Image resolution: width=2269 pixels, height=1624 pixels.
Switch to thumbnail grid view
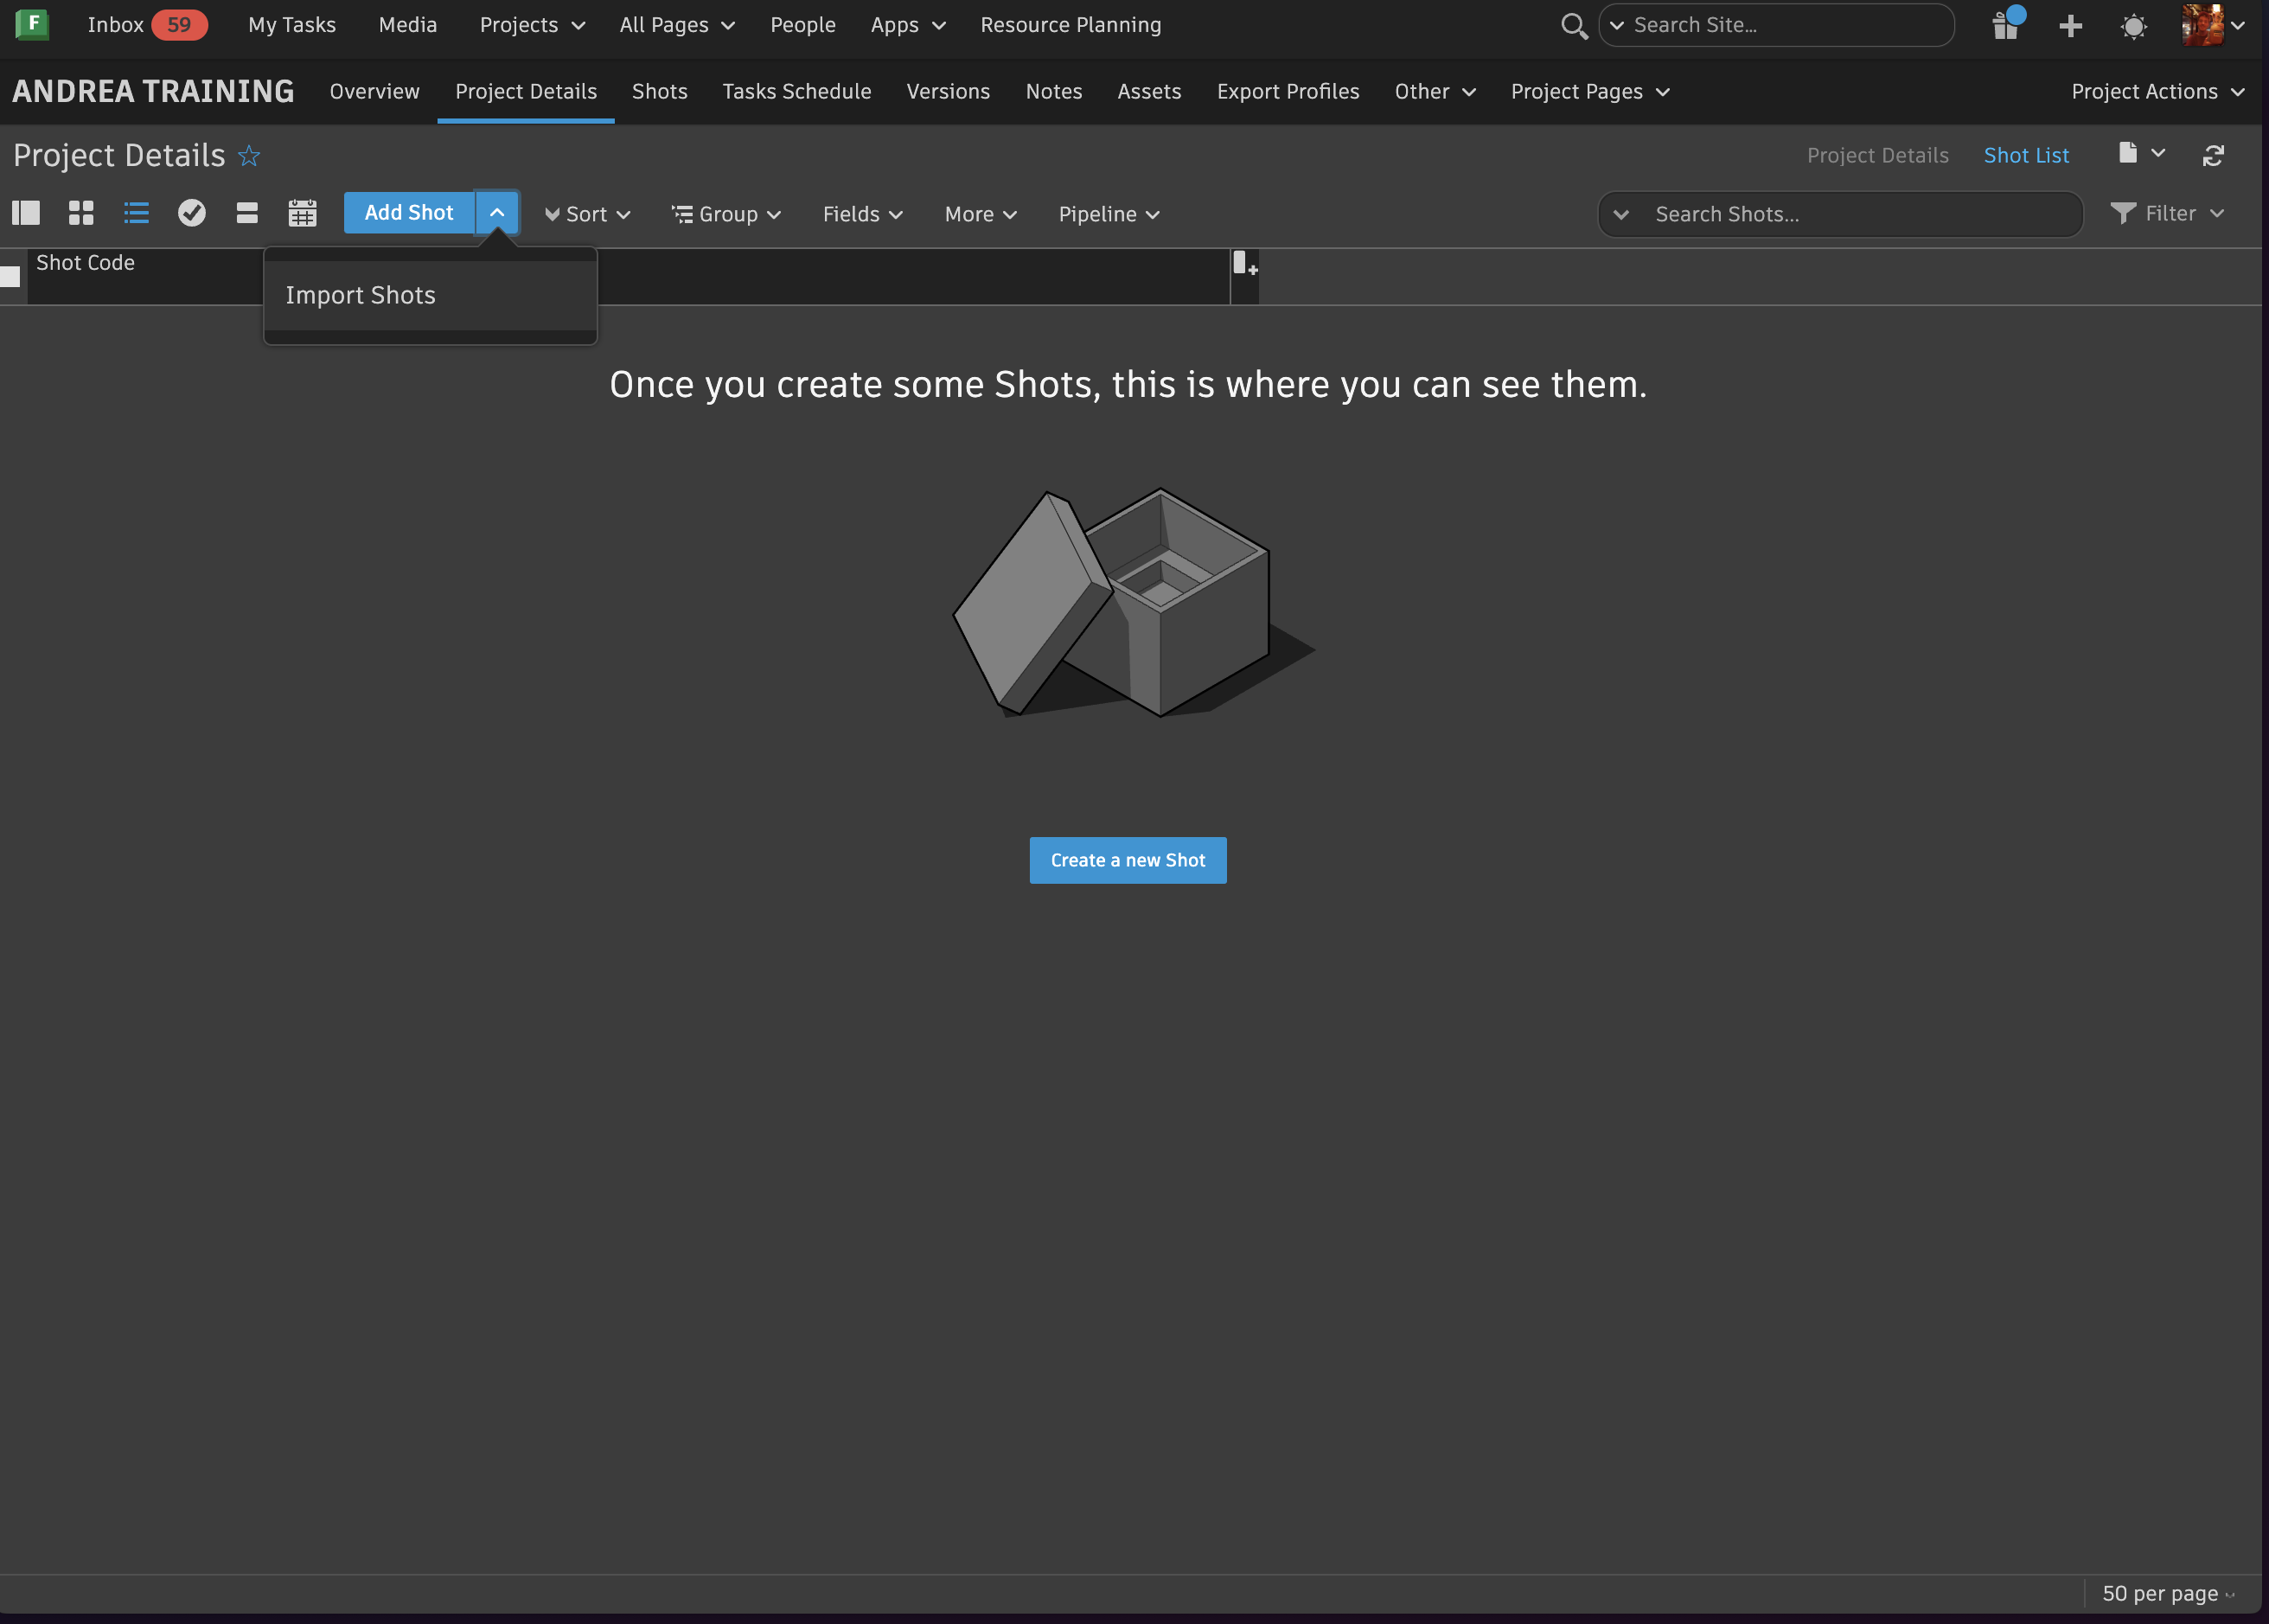[x=81, y=213]
